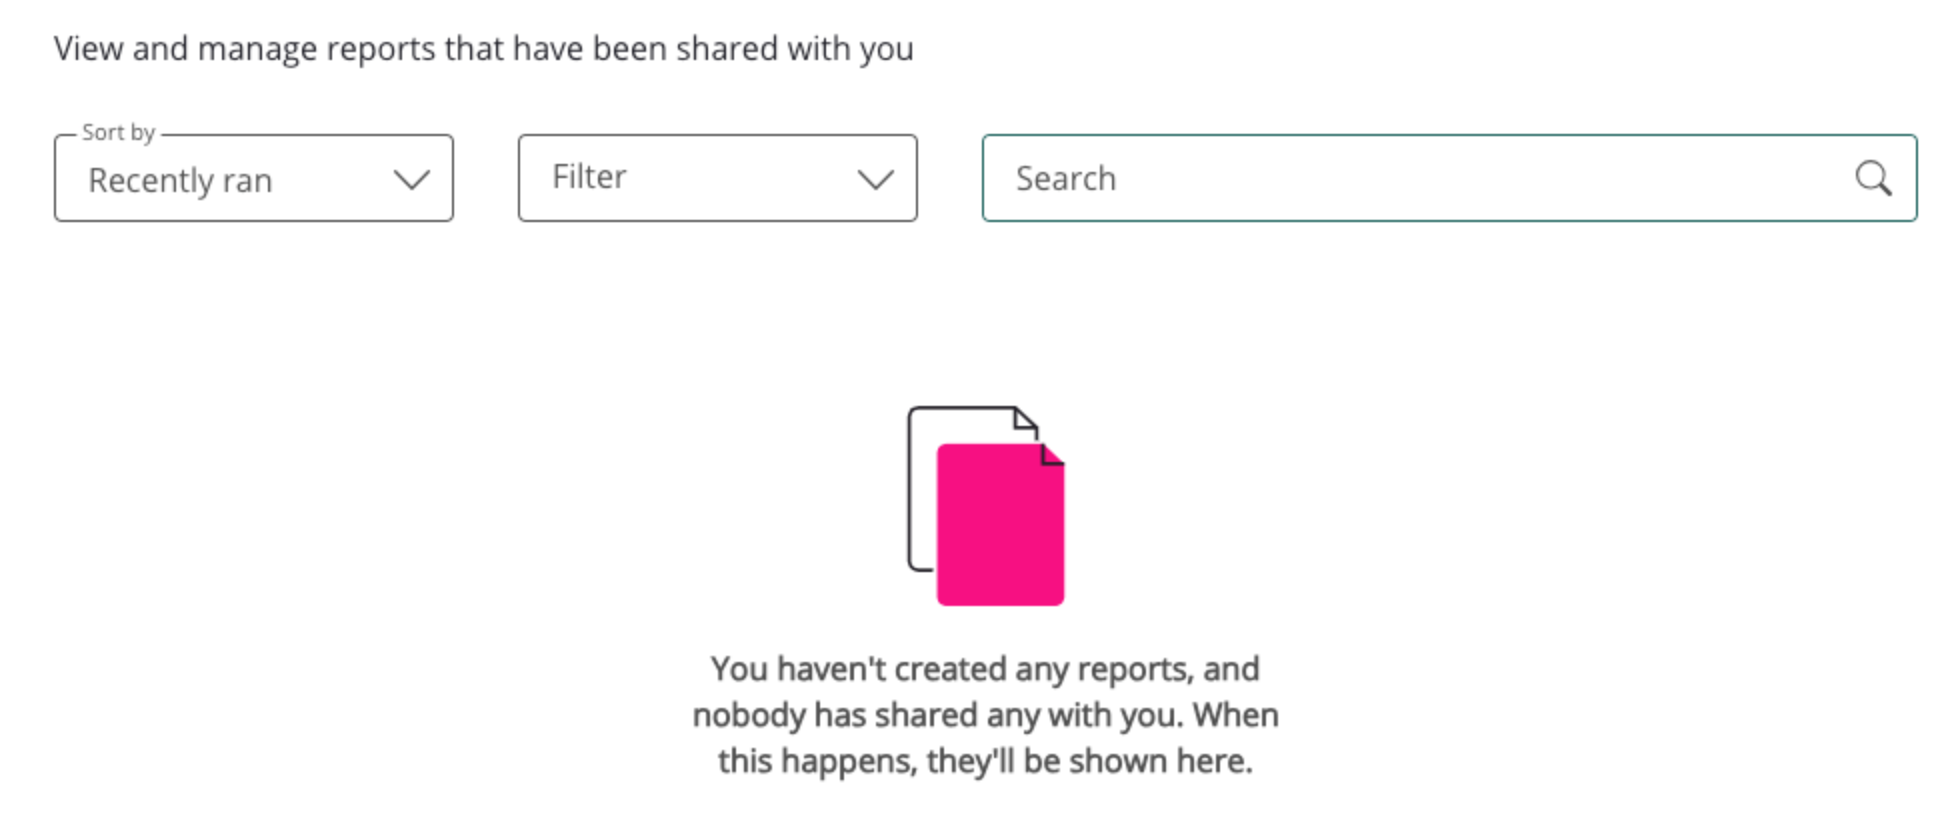This screenshot has width=1954, height=830.
Task: Click the folded corner of the outlined document
Action: [1025, 418]
